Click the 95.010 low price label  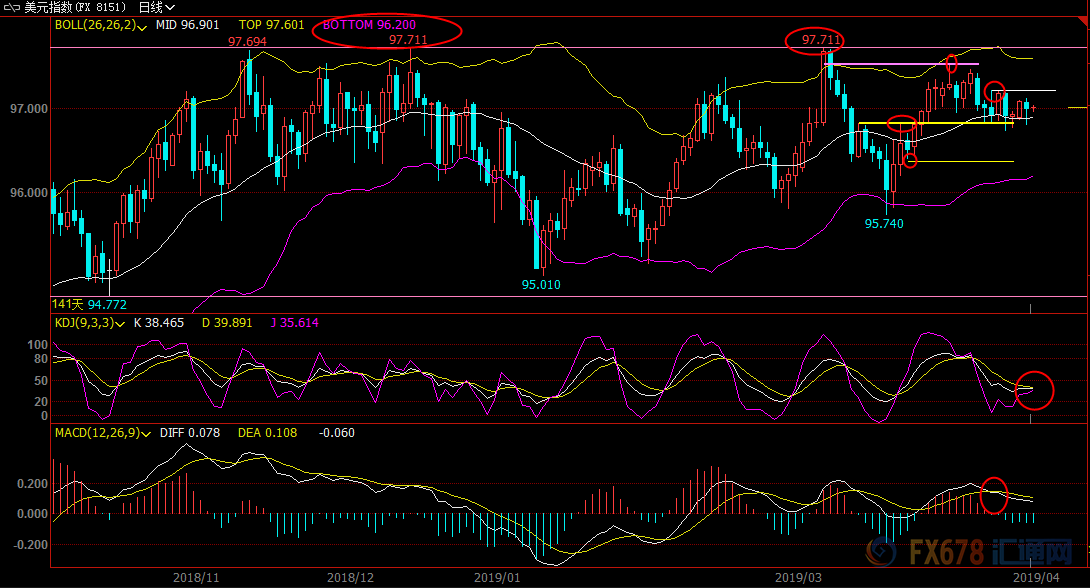(x=541, y=284)
